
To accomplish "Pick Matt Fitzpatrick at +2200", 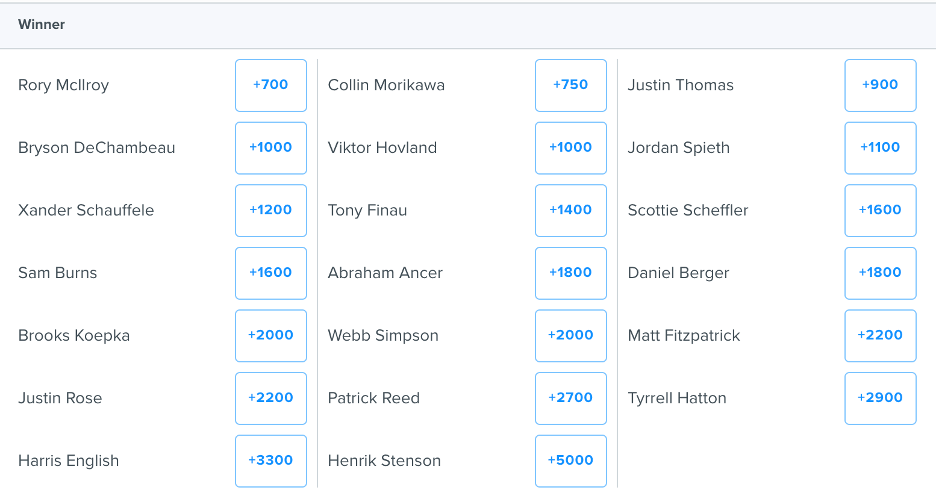I will 880,335.
